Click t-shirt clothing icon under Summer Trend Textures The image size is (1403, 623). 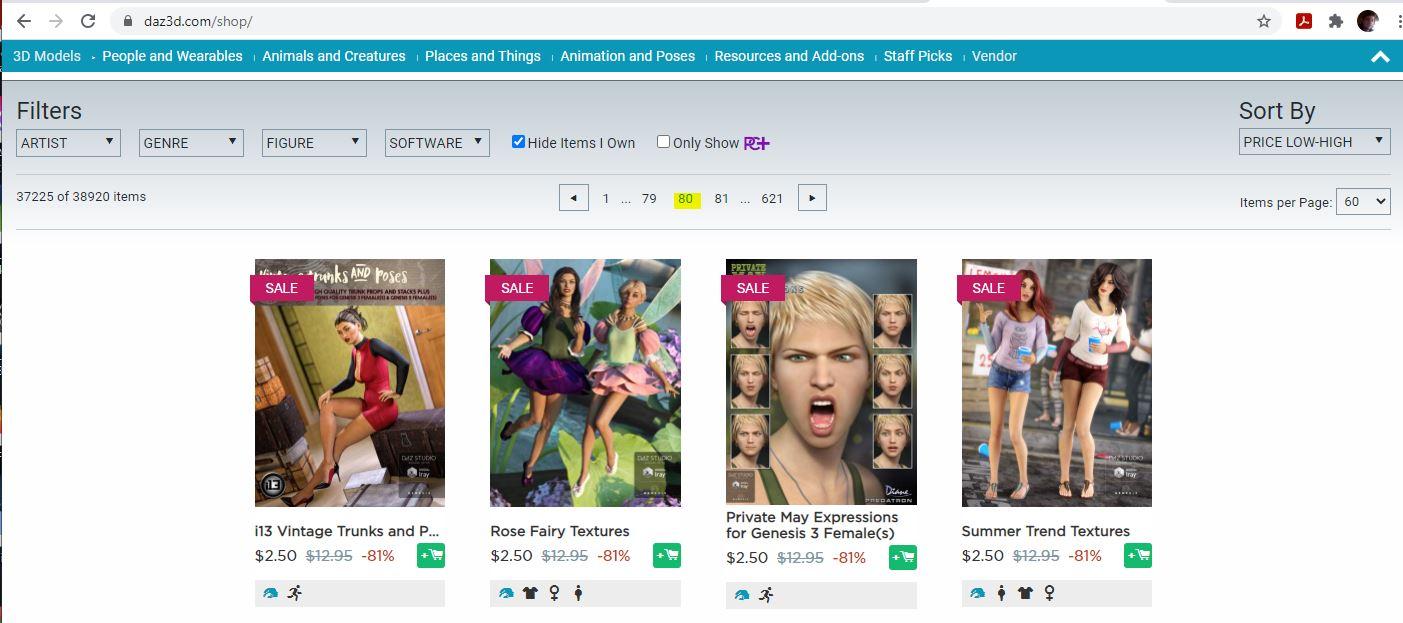[1025, 593]
